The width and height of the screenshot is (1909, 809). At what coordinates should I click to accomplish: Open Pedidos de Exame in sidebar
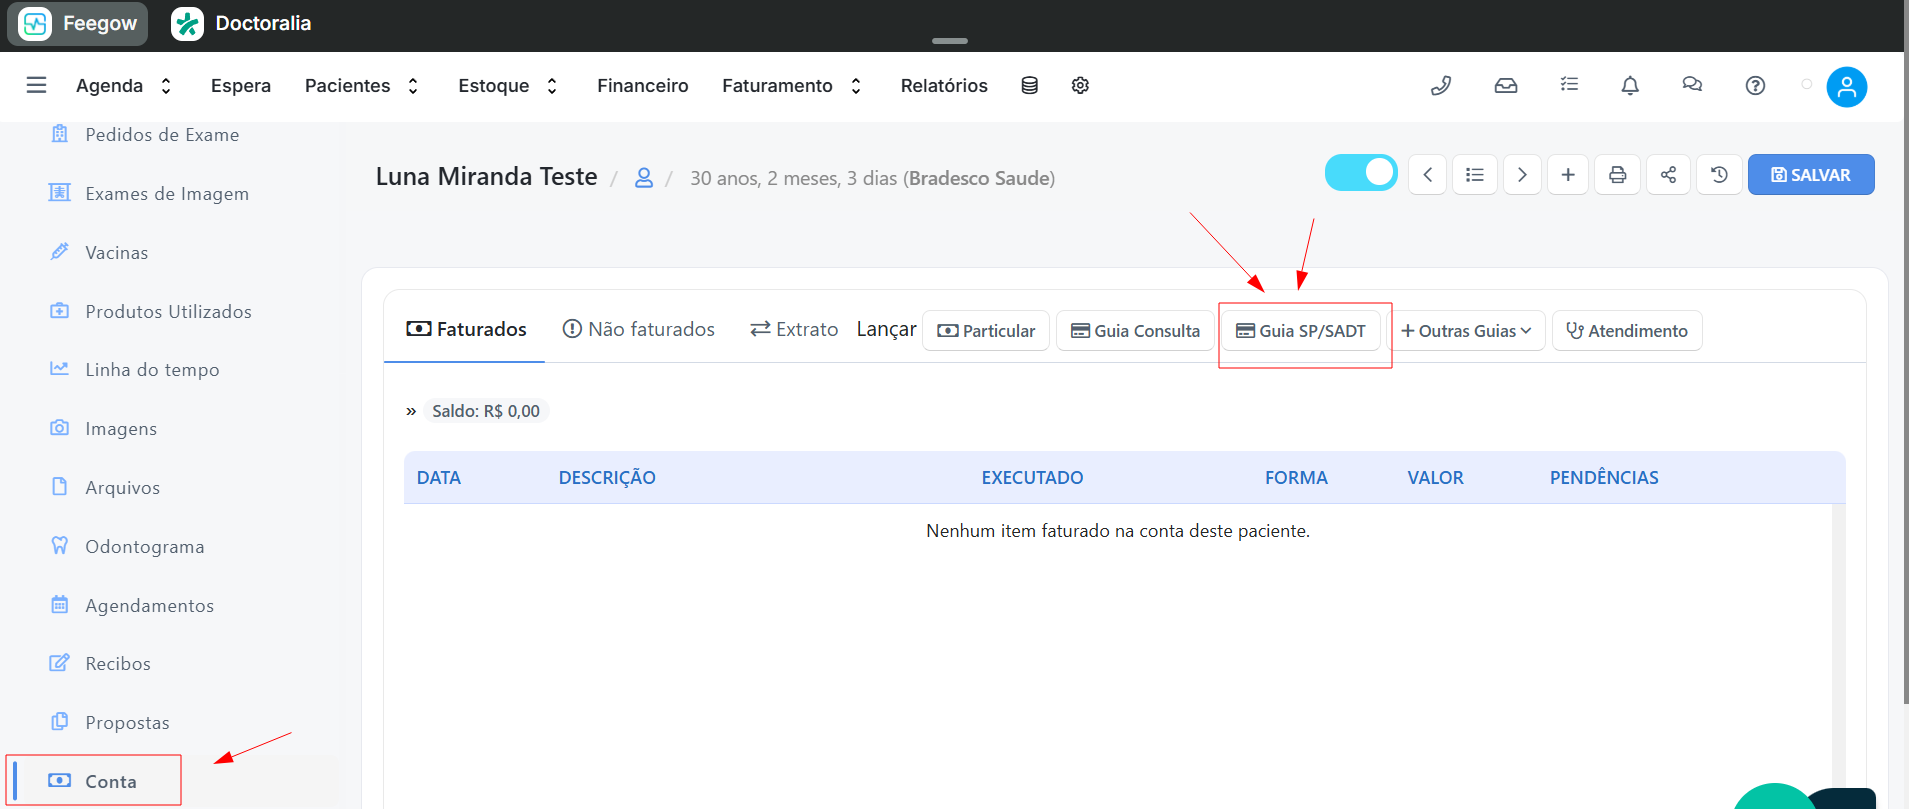pyautogui.click(x=162, y=135)
